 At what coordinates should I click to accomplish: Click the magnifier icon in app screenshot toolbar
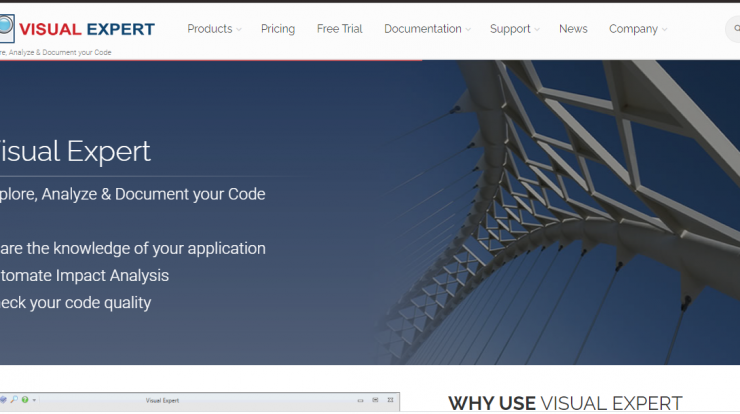[14, 400]
